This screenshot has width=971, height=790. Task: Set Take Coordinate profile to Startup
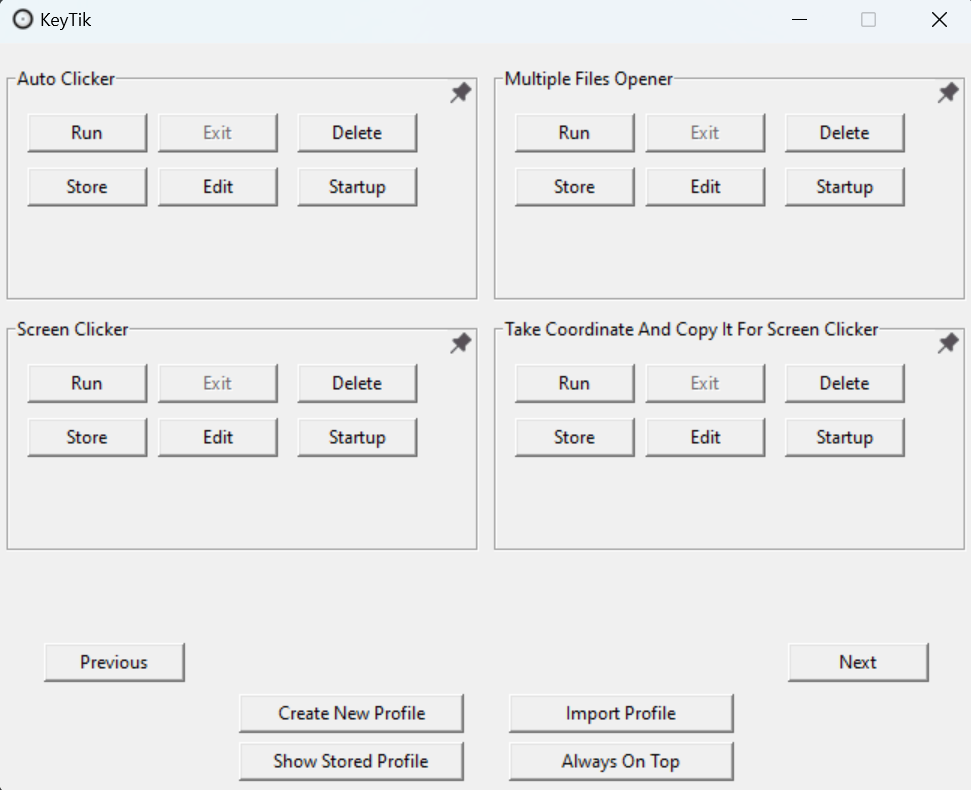pos(845,437)
